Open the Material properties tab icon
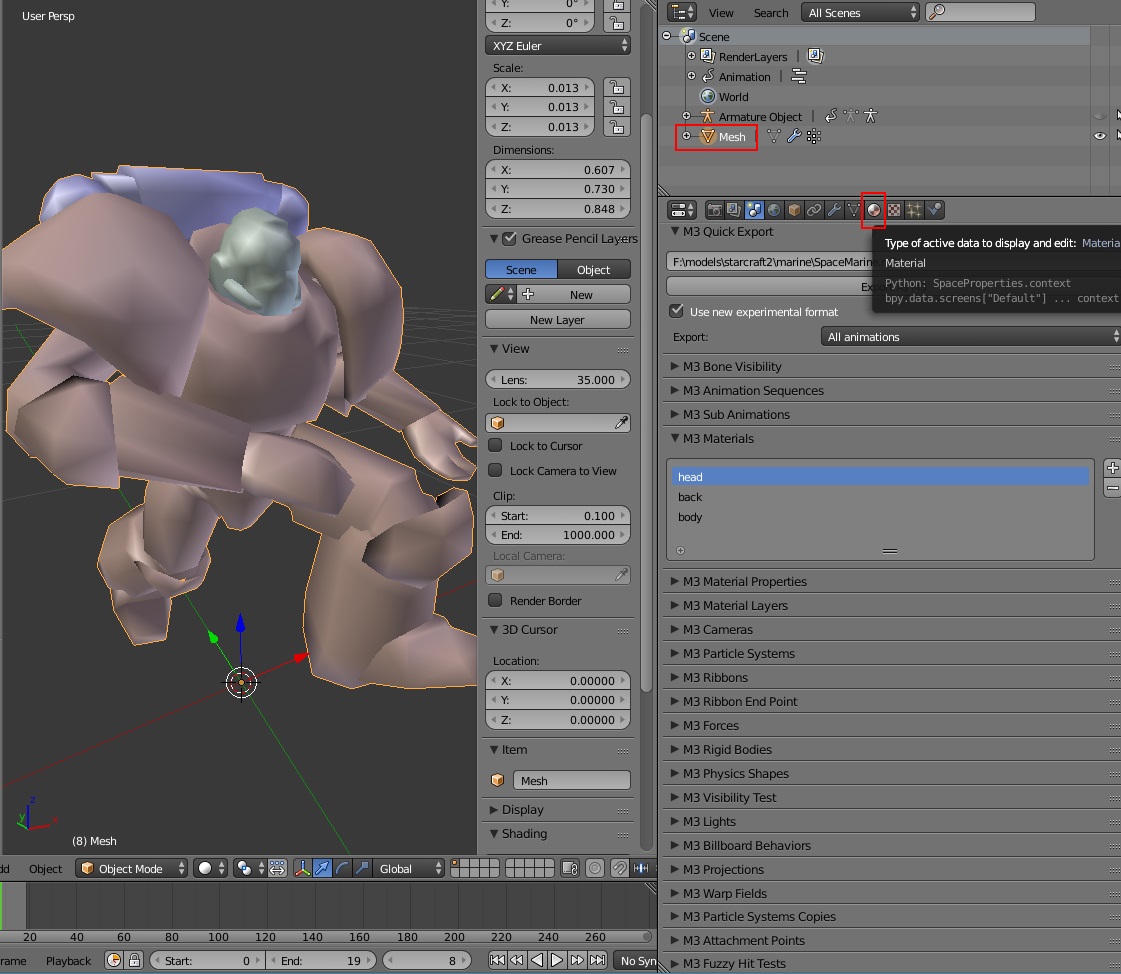Viewport: 1121px width, 974px height. [873, 210]
